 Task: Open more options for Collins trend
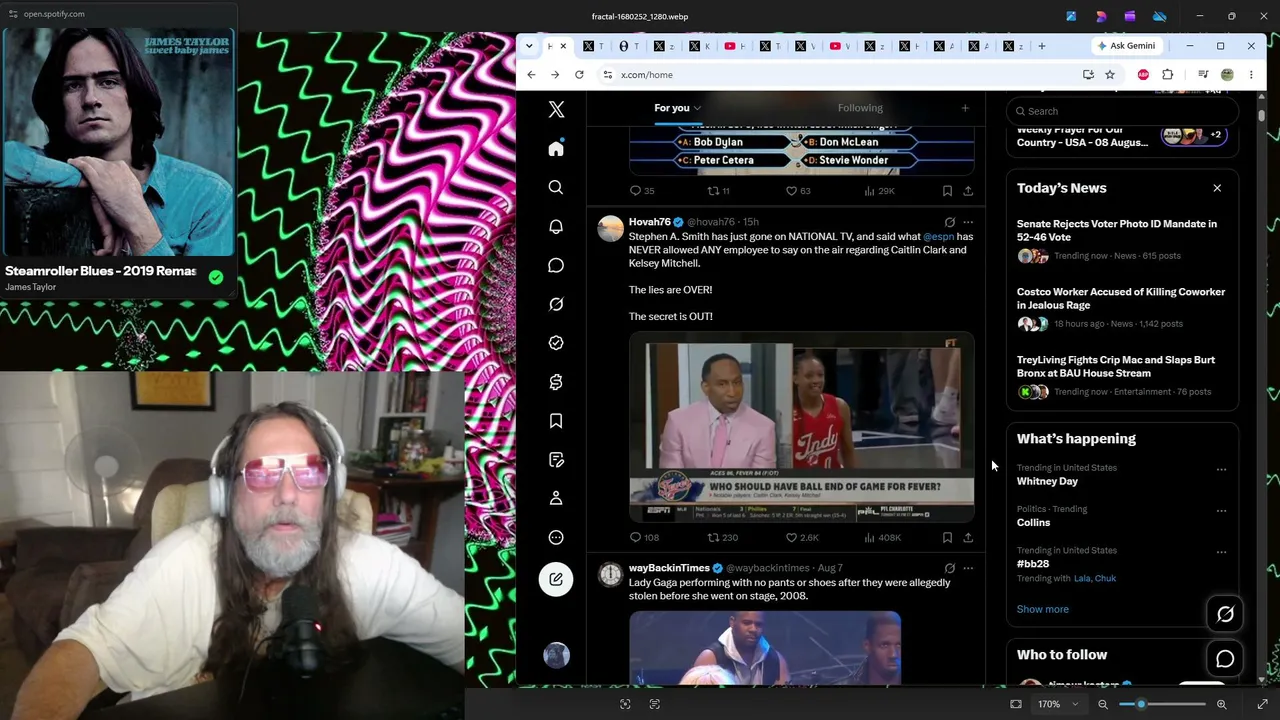1221,510
